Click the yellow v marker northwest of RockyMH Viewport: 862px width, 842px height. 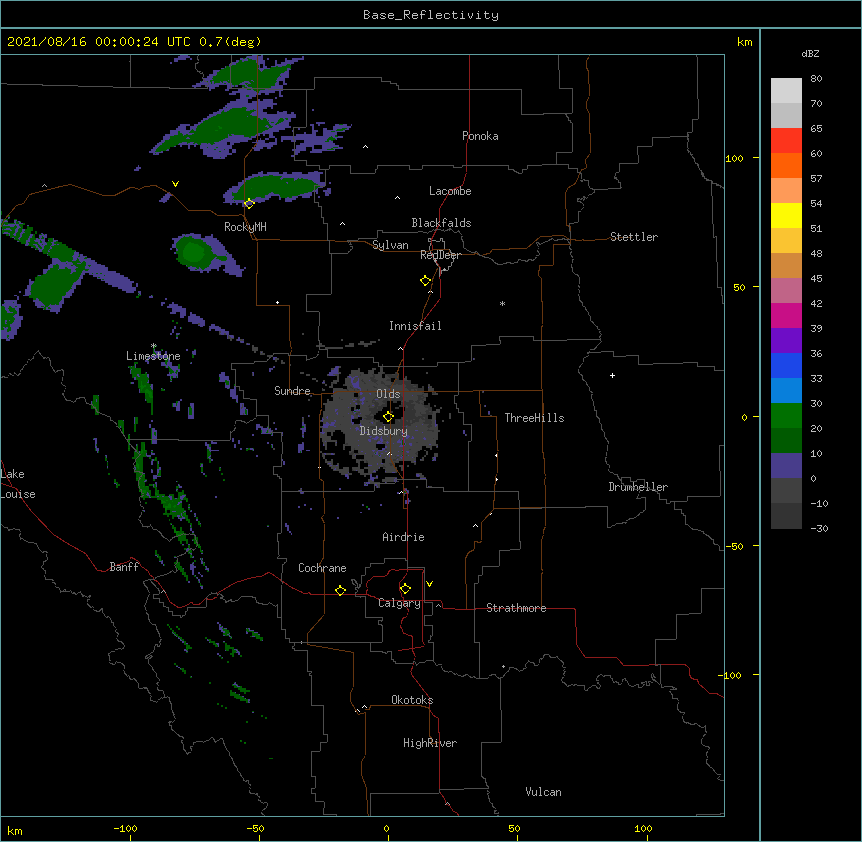(x=175, y=184)
